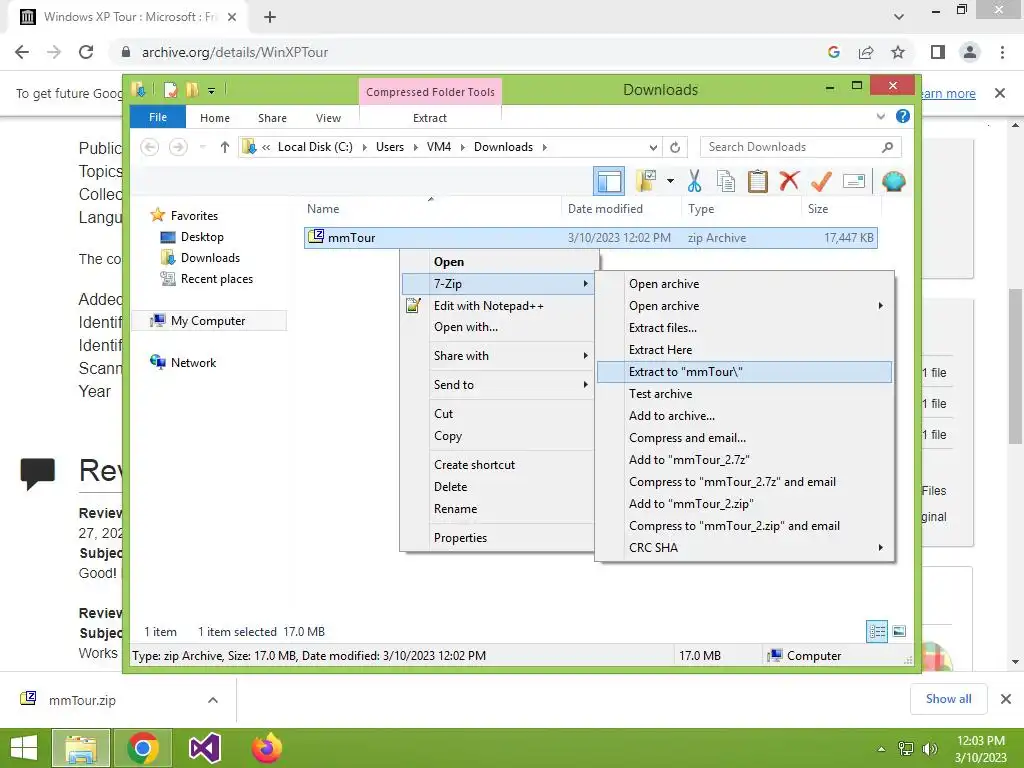Viewport: 1024px width, 768px height.
Task: Open Firefox from the taskbar
Action: [x=266, y=748]
